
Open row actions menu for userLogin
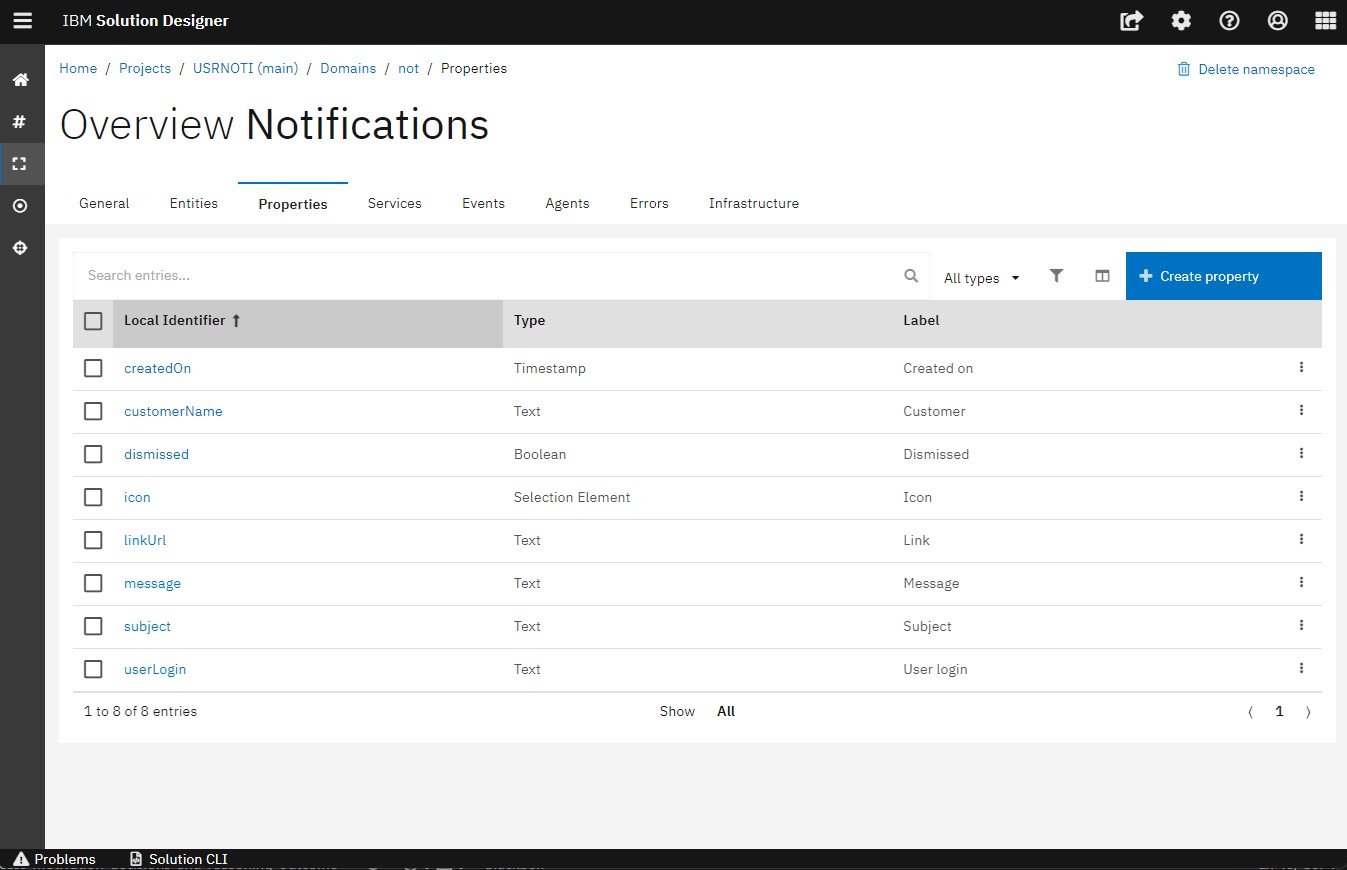click(1301, 669)
